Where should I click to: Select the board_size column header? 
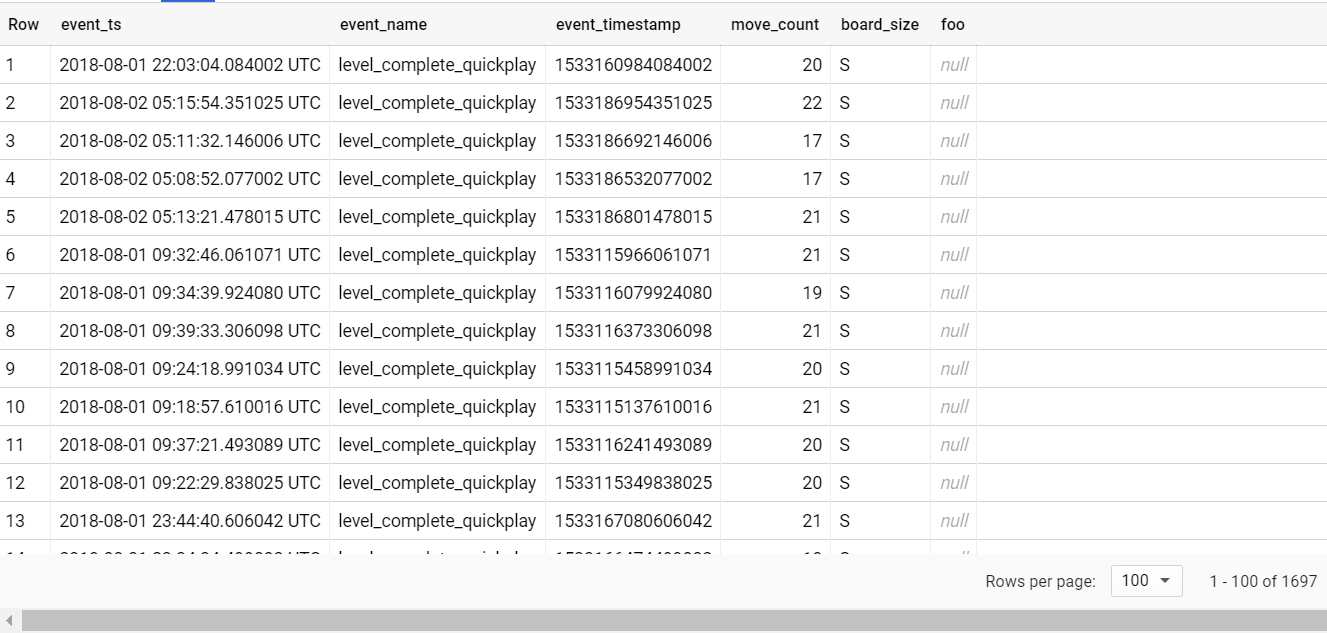pyautogui.click(x=879, y=25)
